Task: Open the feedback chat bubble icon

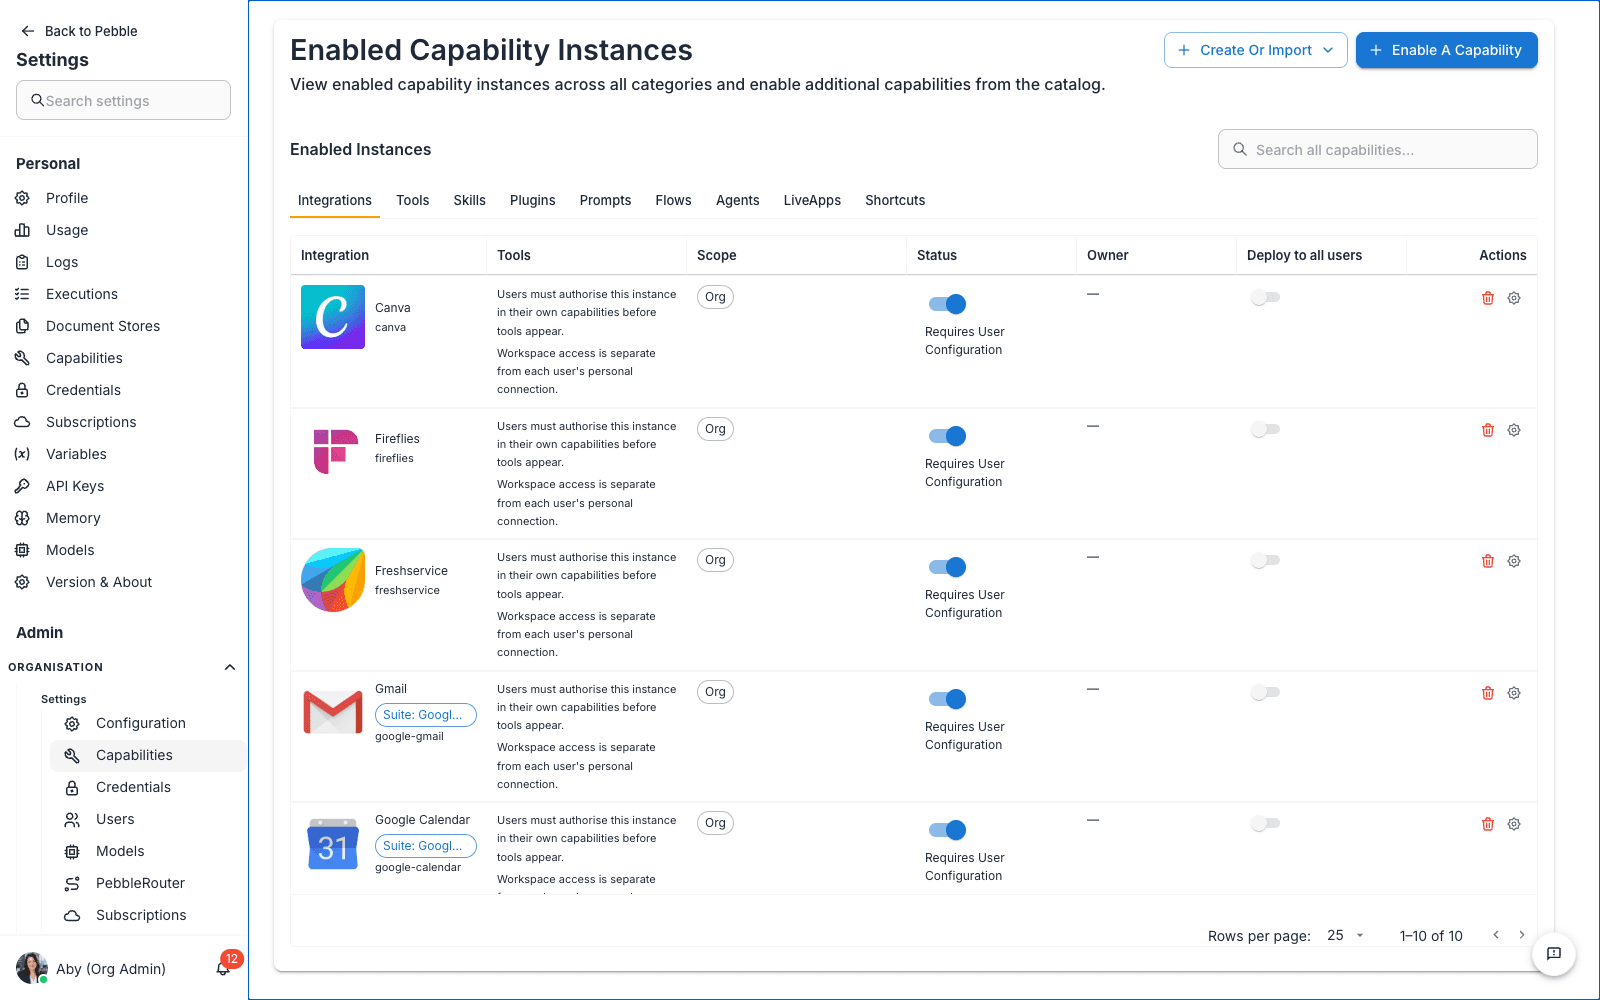Action: coord(1554,954)
